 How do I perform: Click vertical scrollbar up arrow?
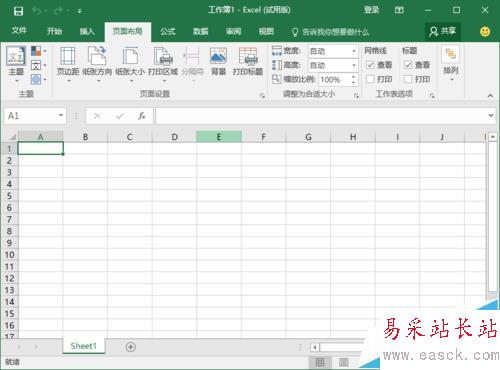click(493, 137)
